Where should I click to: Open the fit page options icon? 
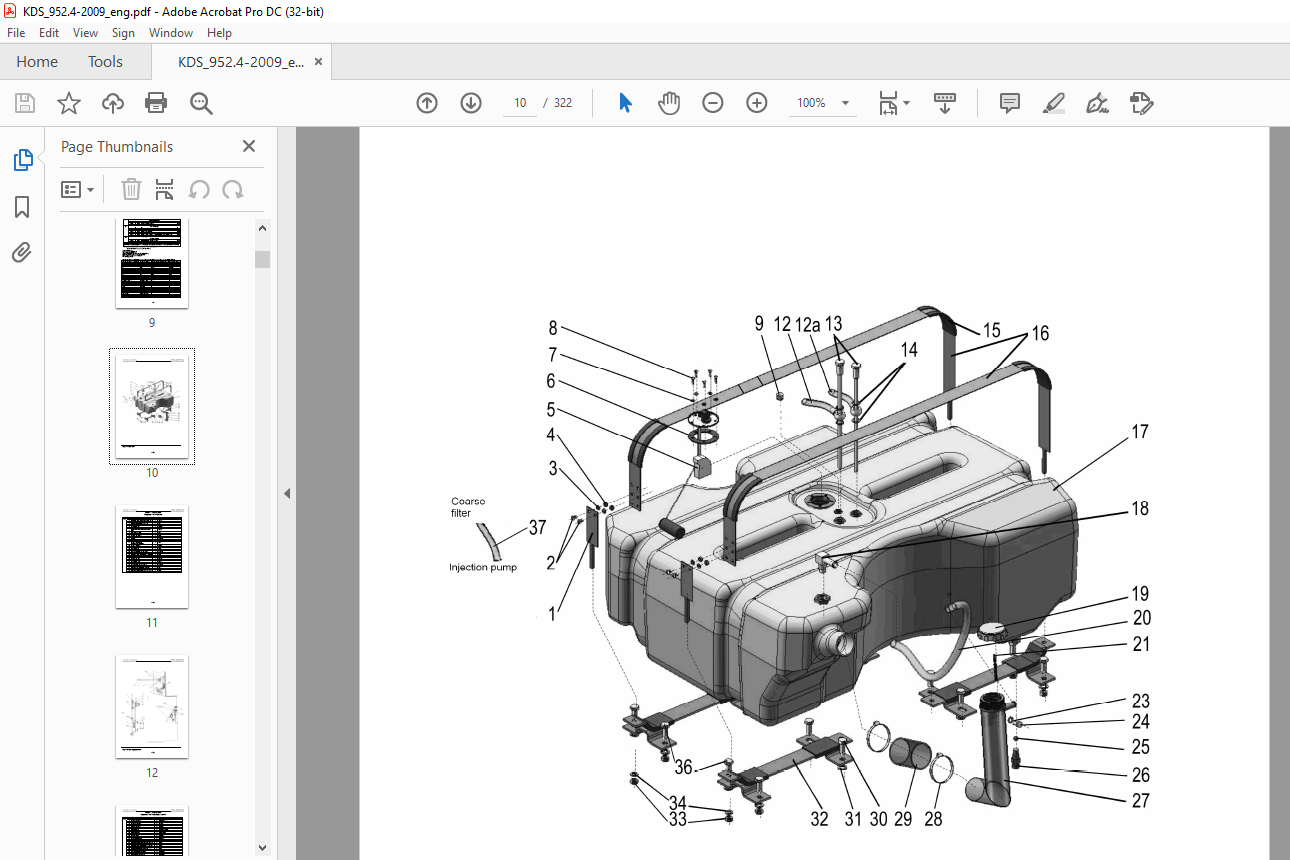pyautogui.click(x=888, y=103)
